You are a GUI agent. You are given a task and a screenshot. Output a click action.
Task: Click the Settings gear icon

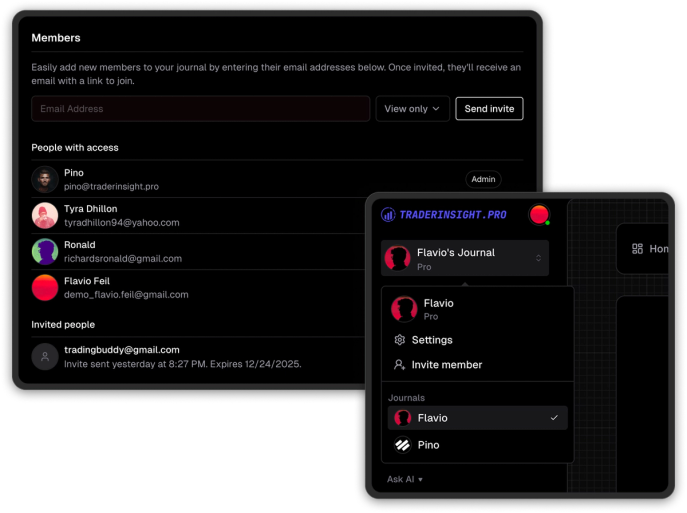pyautogui.click(x=399, y=340)
